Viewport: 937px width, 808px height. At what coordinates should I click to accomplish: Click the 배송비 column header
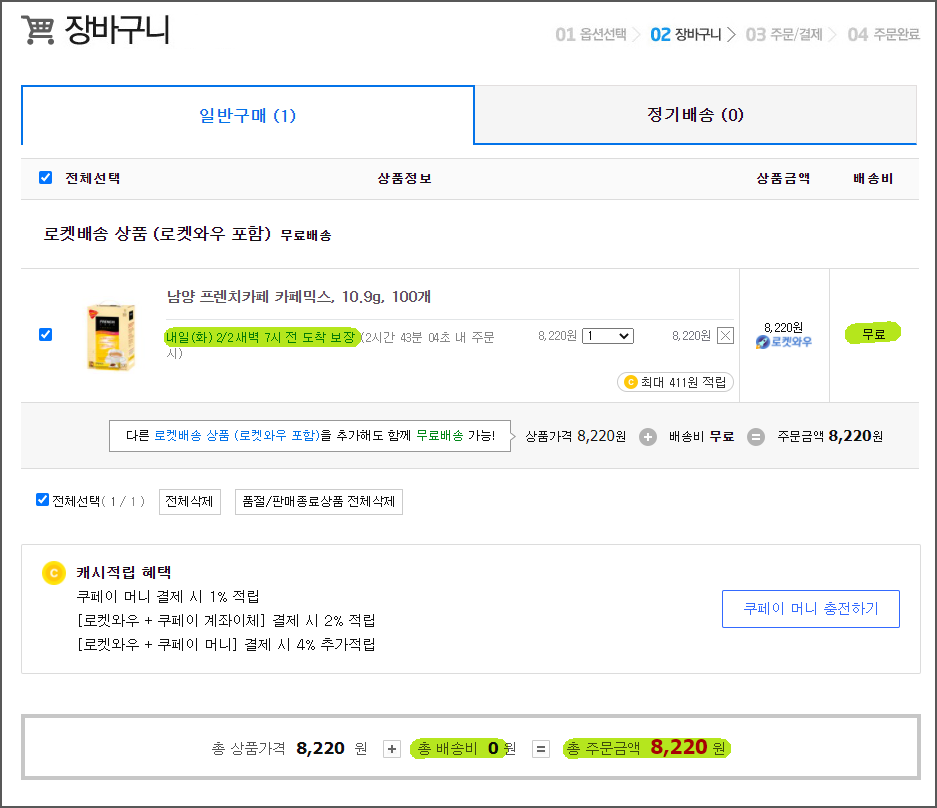[x=873, y=179]
